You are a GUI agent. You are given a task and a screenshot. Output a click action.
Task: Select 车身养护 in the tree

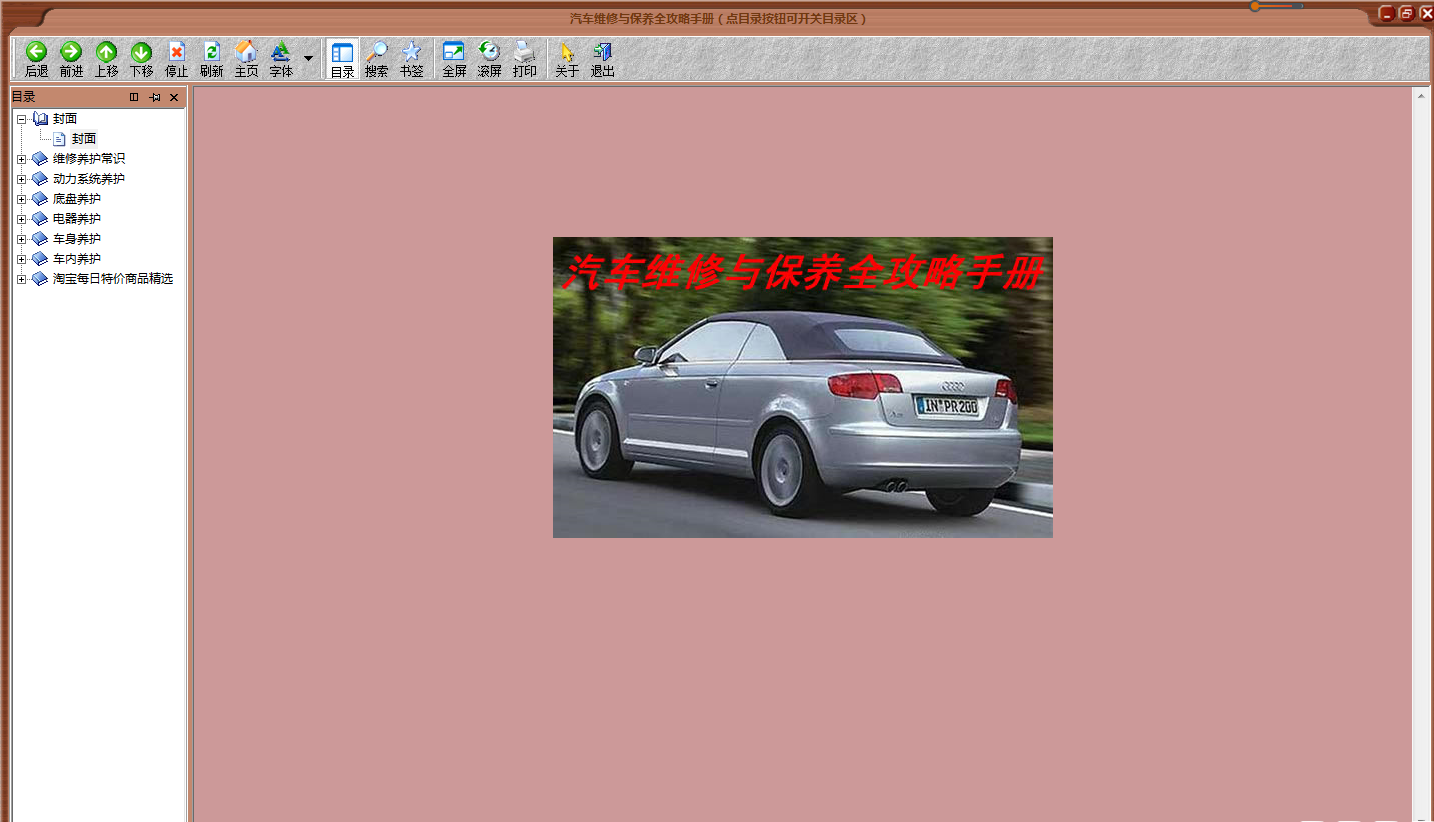[77, 239]
